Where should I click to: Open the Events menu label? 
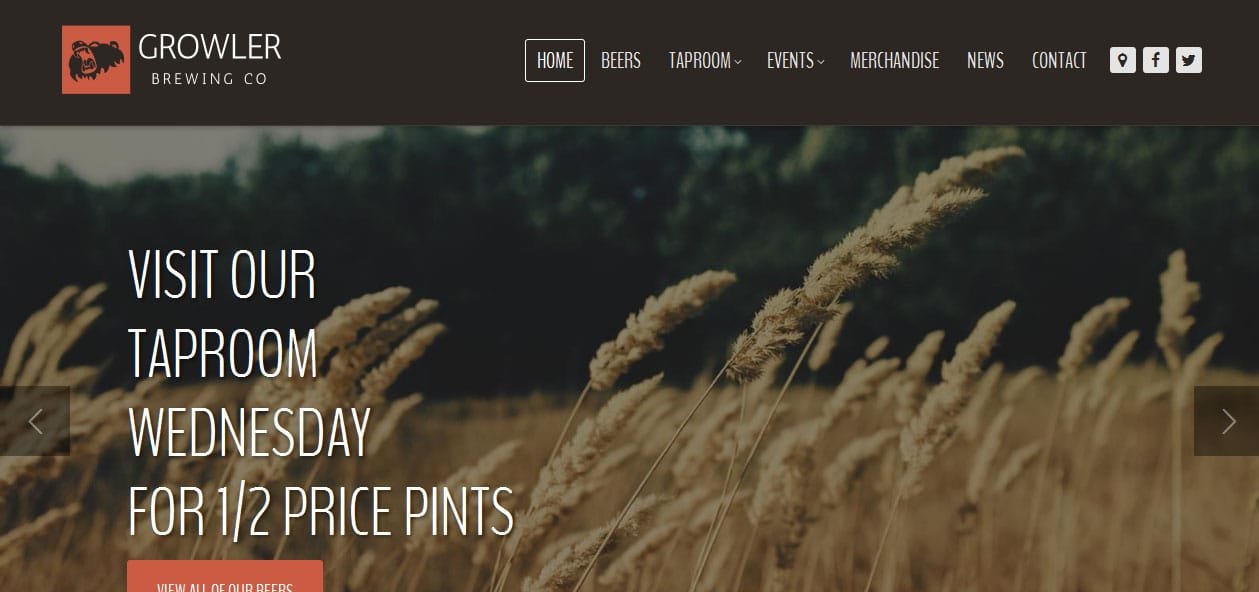[x=790, y=61]
